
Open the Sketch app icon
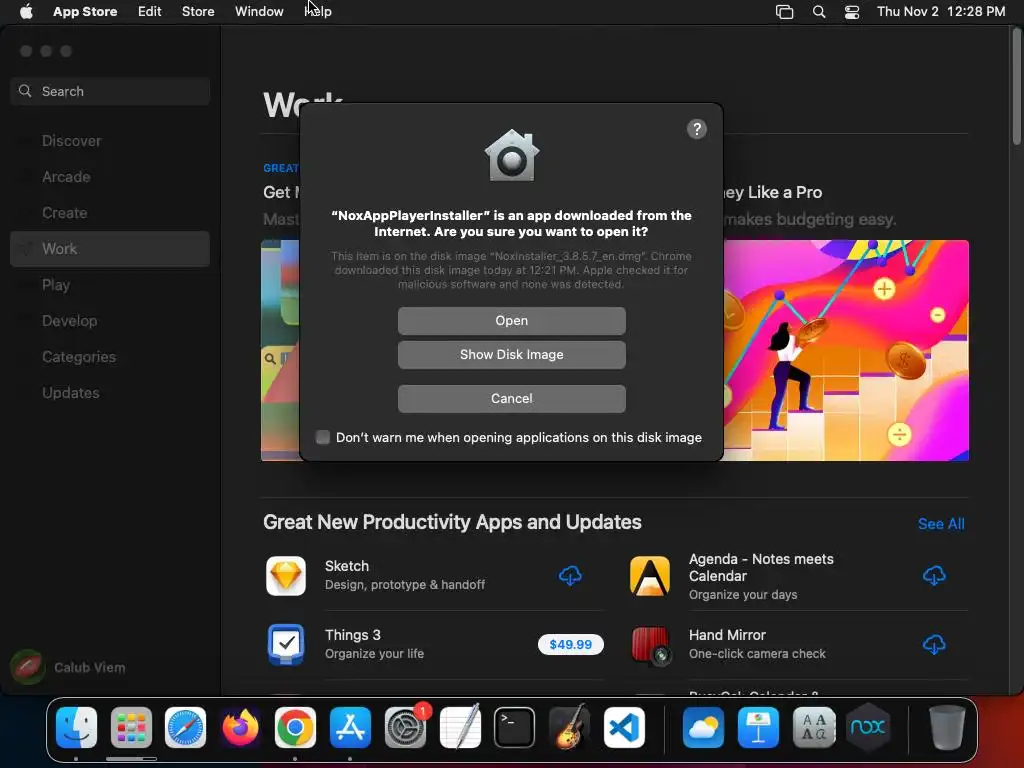point(286,576)
